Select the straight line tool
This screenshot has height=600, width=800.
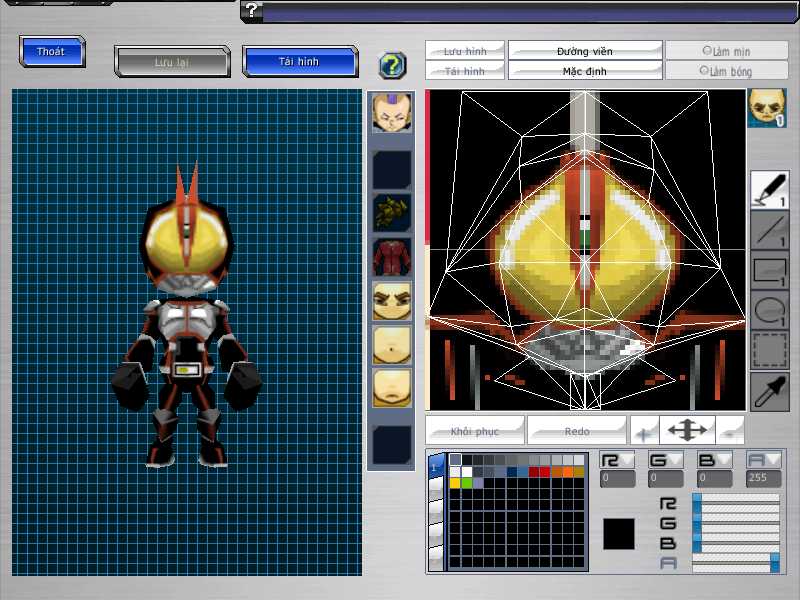[769, 231]
